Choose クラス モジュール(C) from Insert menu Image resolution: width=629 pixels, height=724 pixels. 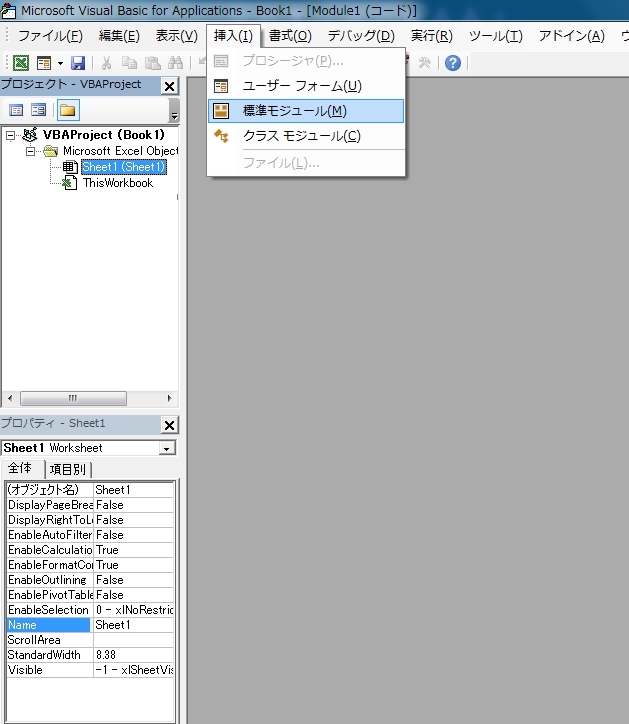pos(306,136)
